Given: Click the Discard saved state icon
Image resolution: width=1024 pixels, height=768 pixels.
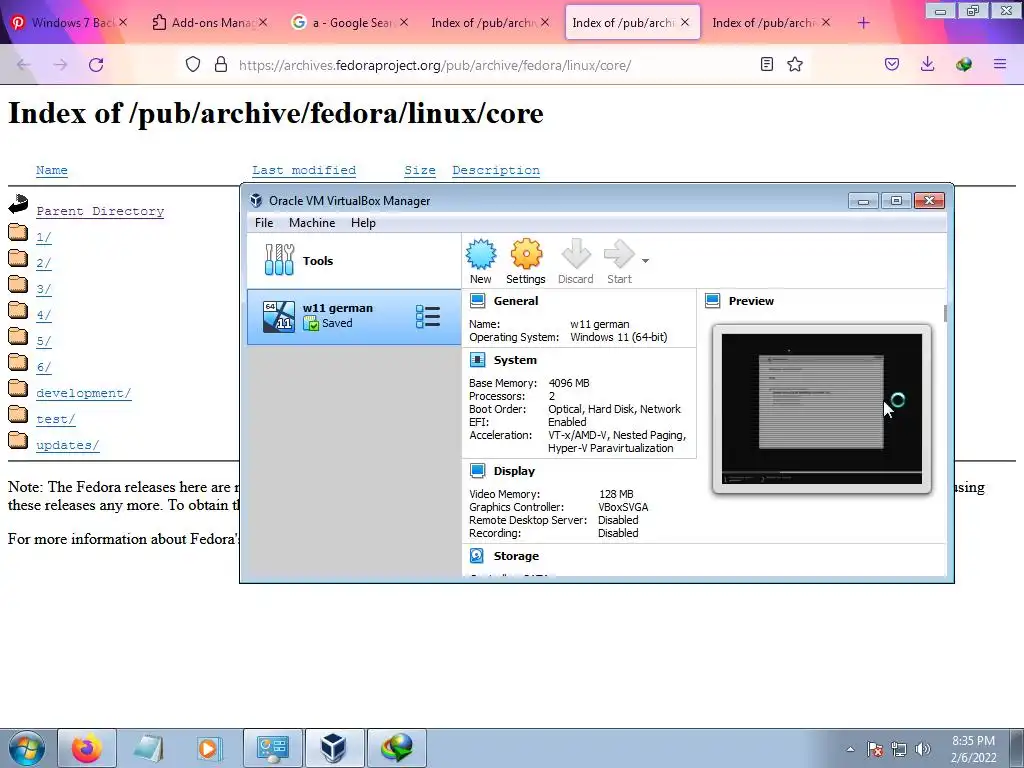Looking at the screenshot, I should (x=575, y=254).
